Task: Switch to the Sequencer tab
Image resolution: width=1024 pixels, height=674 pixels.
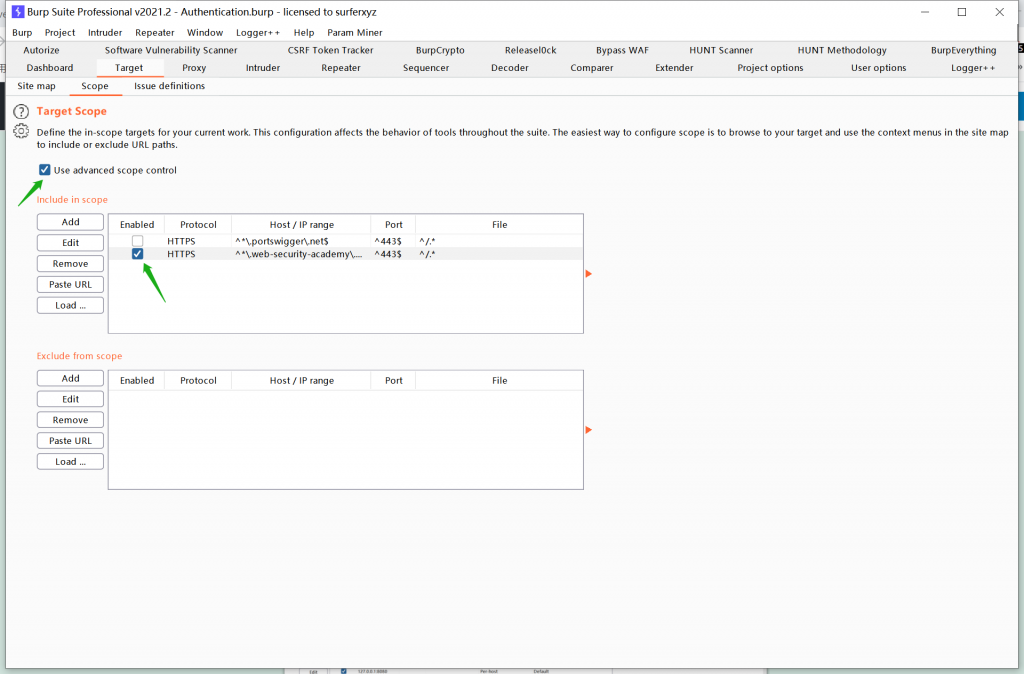Action: pos(426,68)
